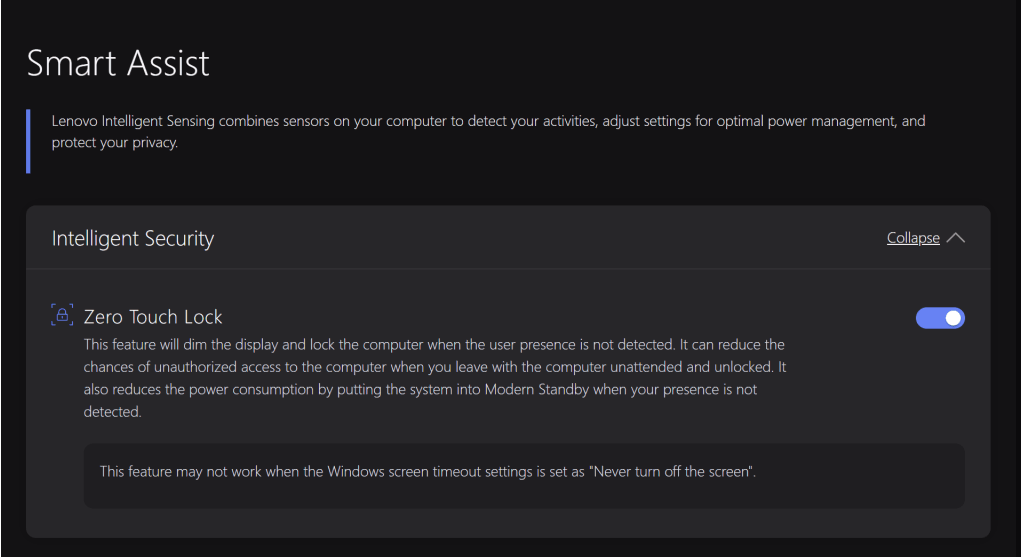Click the Intelligent Security section title
This screenshot has height=557, width=1021.
[x=133, y=238]
